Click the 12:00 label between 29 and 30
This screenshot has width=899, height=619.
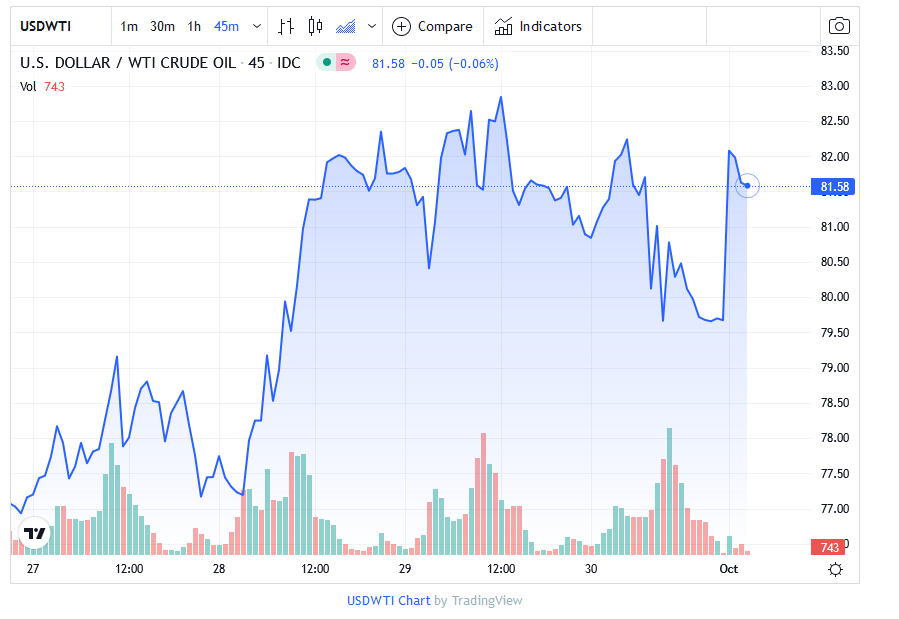pyautogui.click(x=501, y=569)
